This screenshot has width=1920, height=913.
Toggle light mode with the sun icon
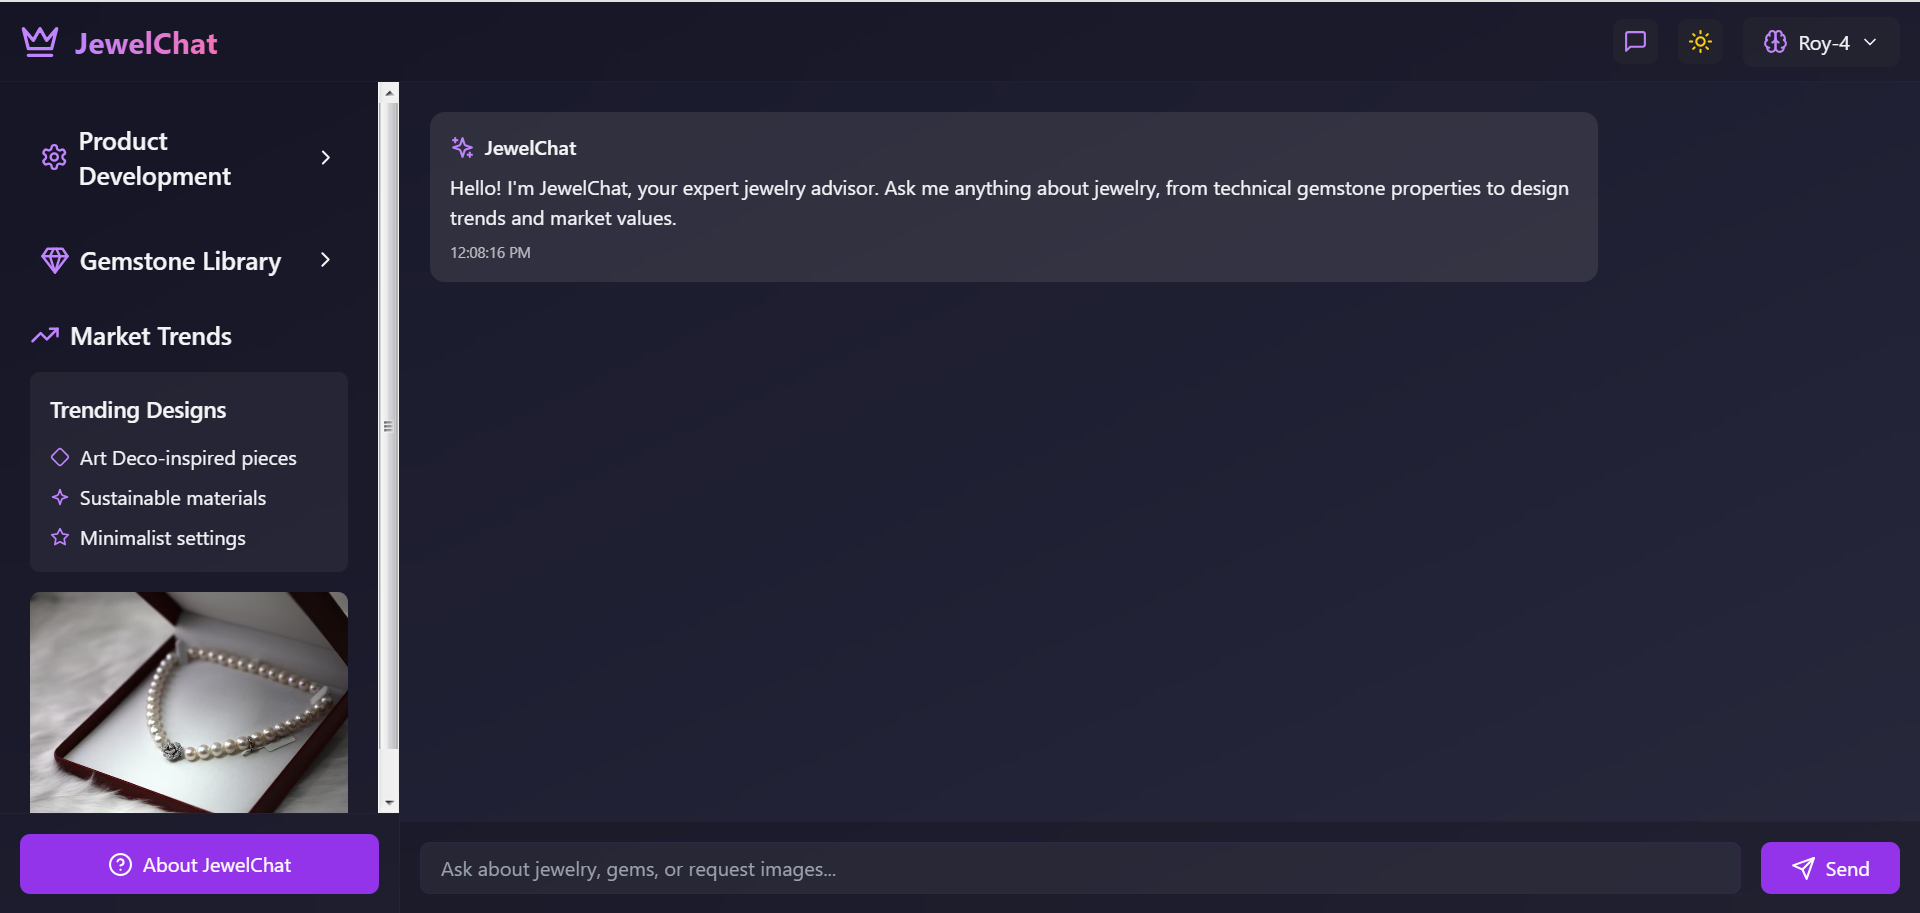[1700, 42]
